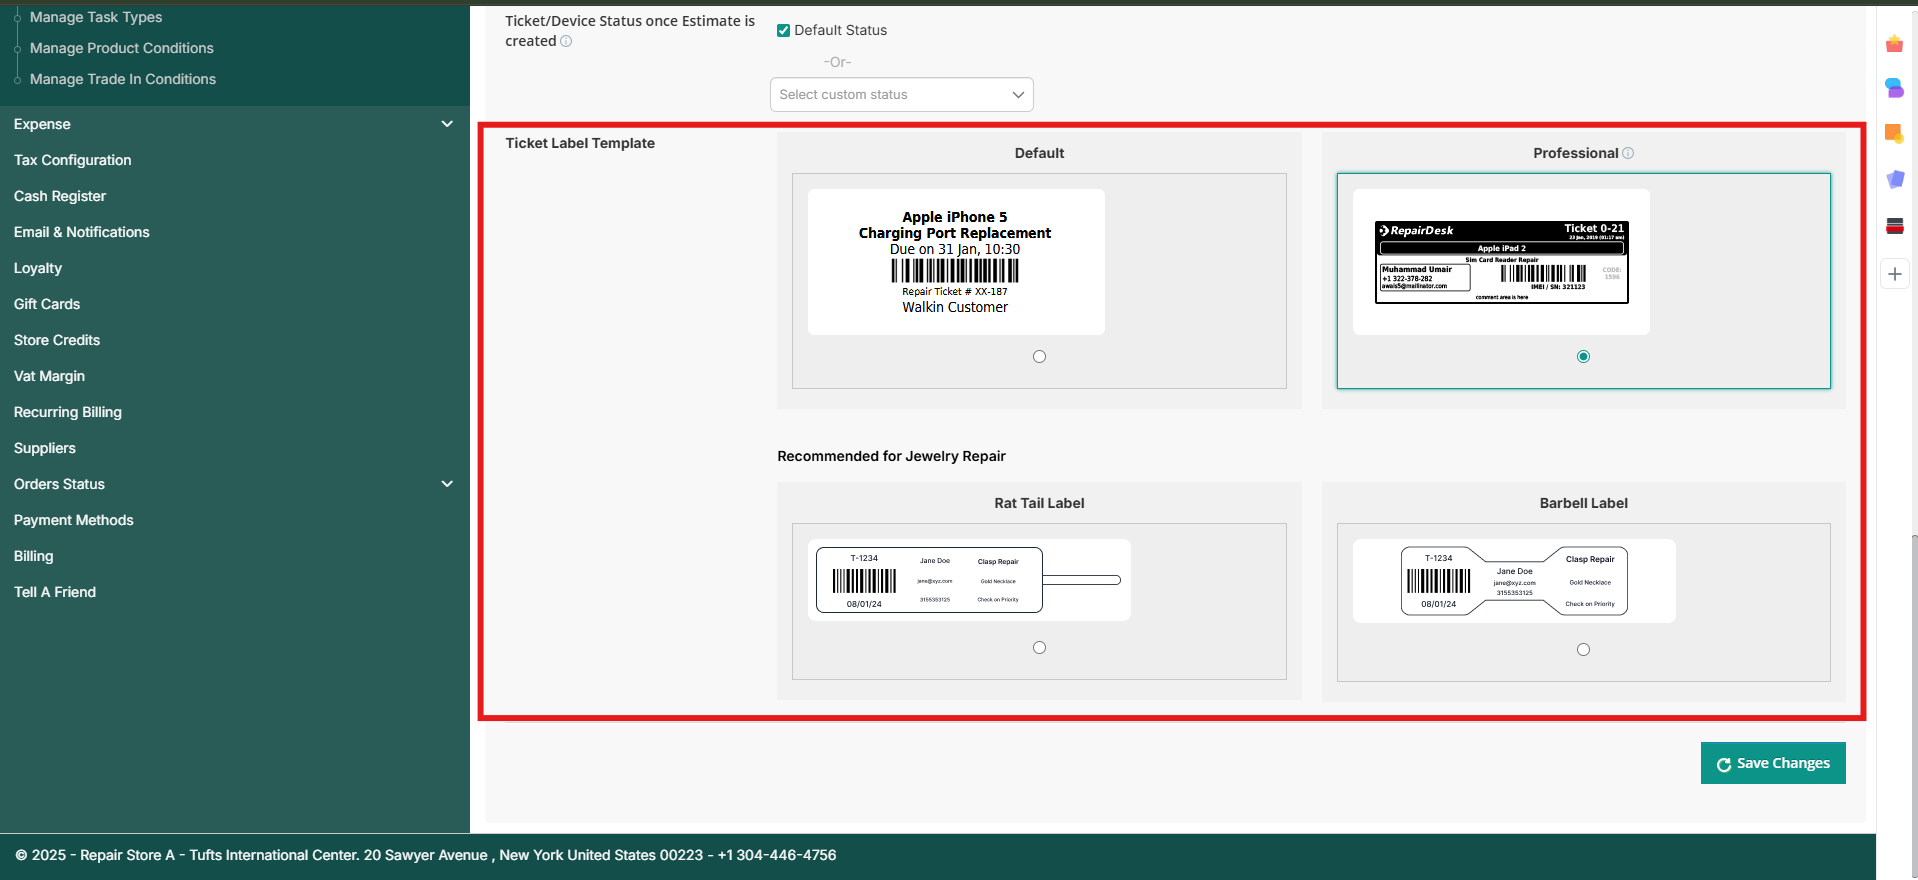
Task: Go to Cash Register settings
Action: (60, 196)
